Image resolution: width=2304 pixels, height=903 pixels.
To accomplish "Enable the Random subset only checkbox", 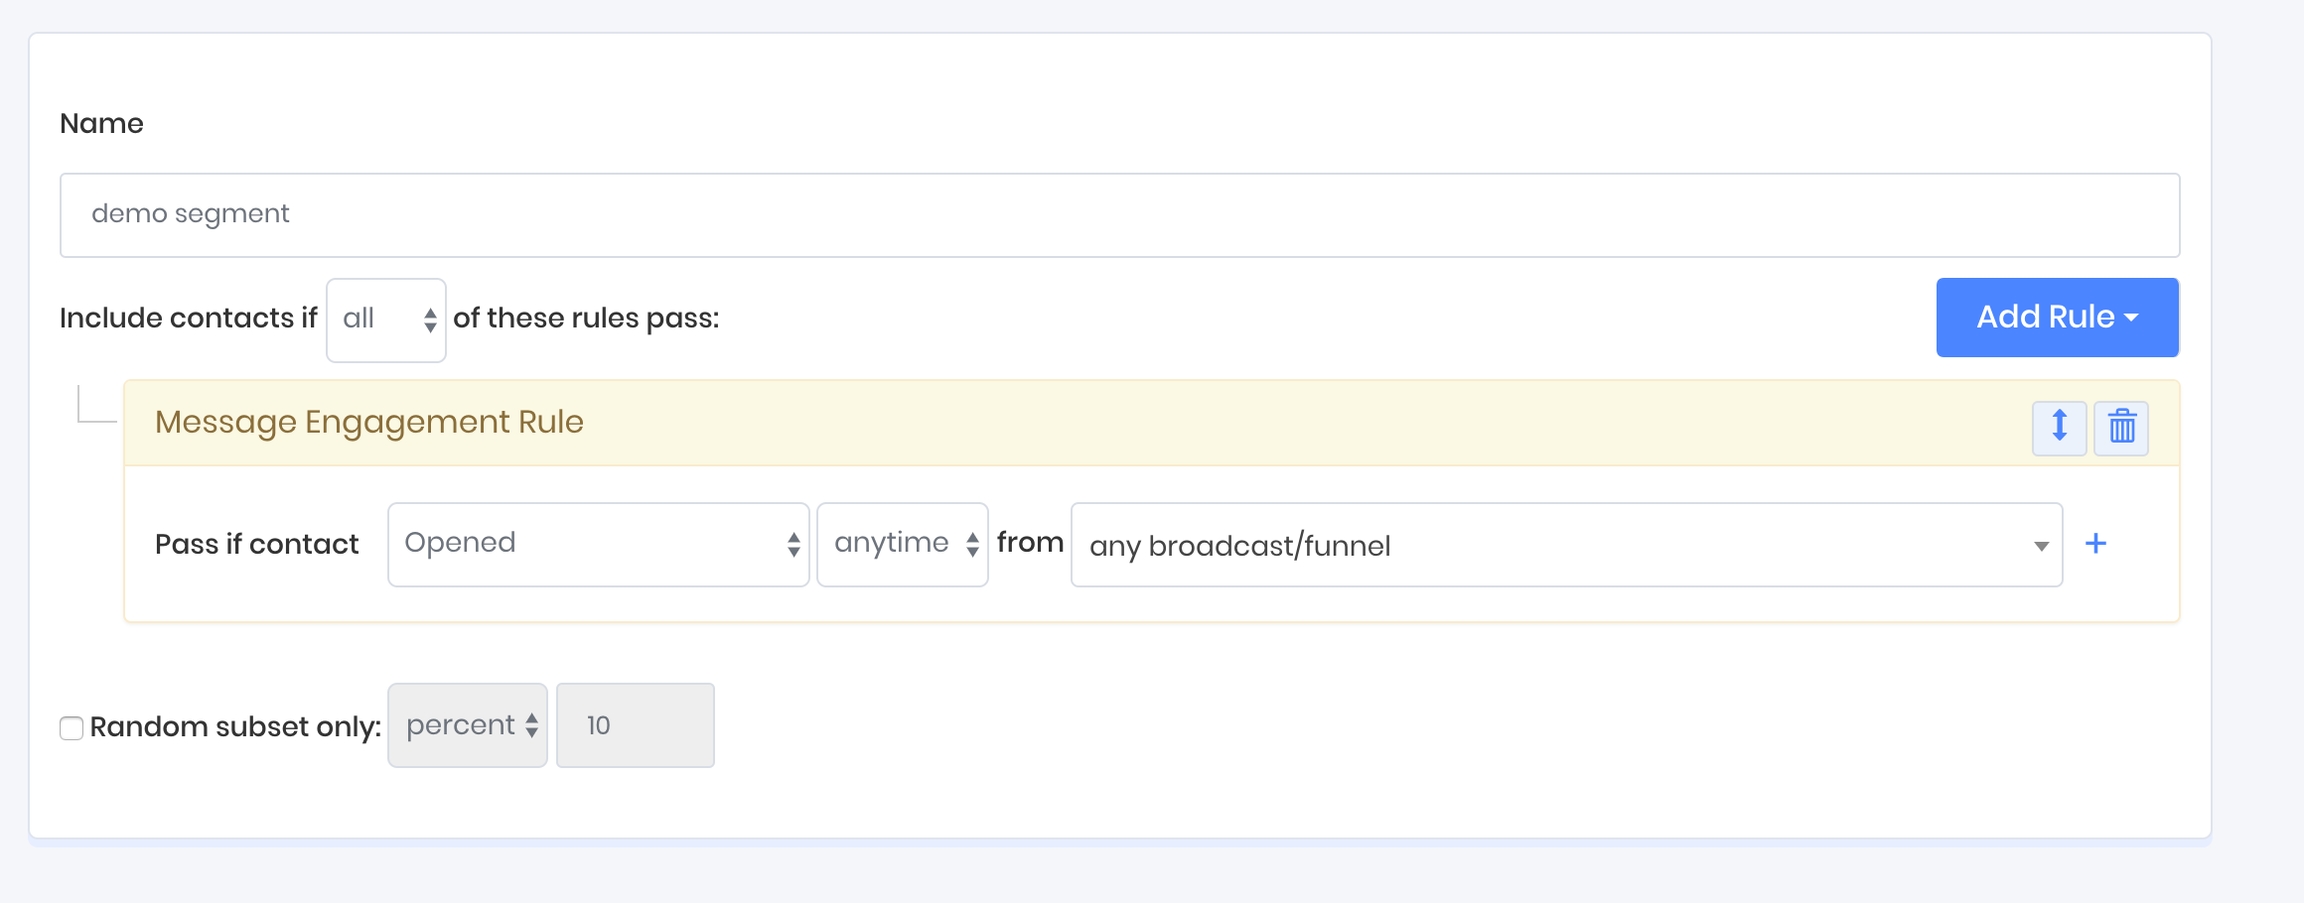I will pyautogui.click(x=71, y=728).
